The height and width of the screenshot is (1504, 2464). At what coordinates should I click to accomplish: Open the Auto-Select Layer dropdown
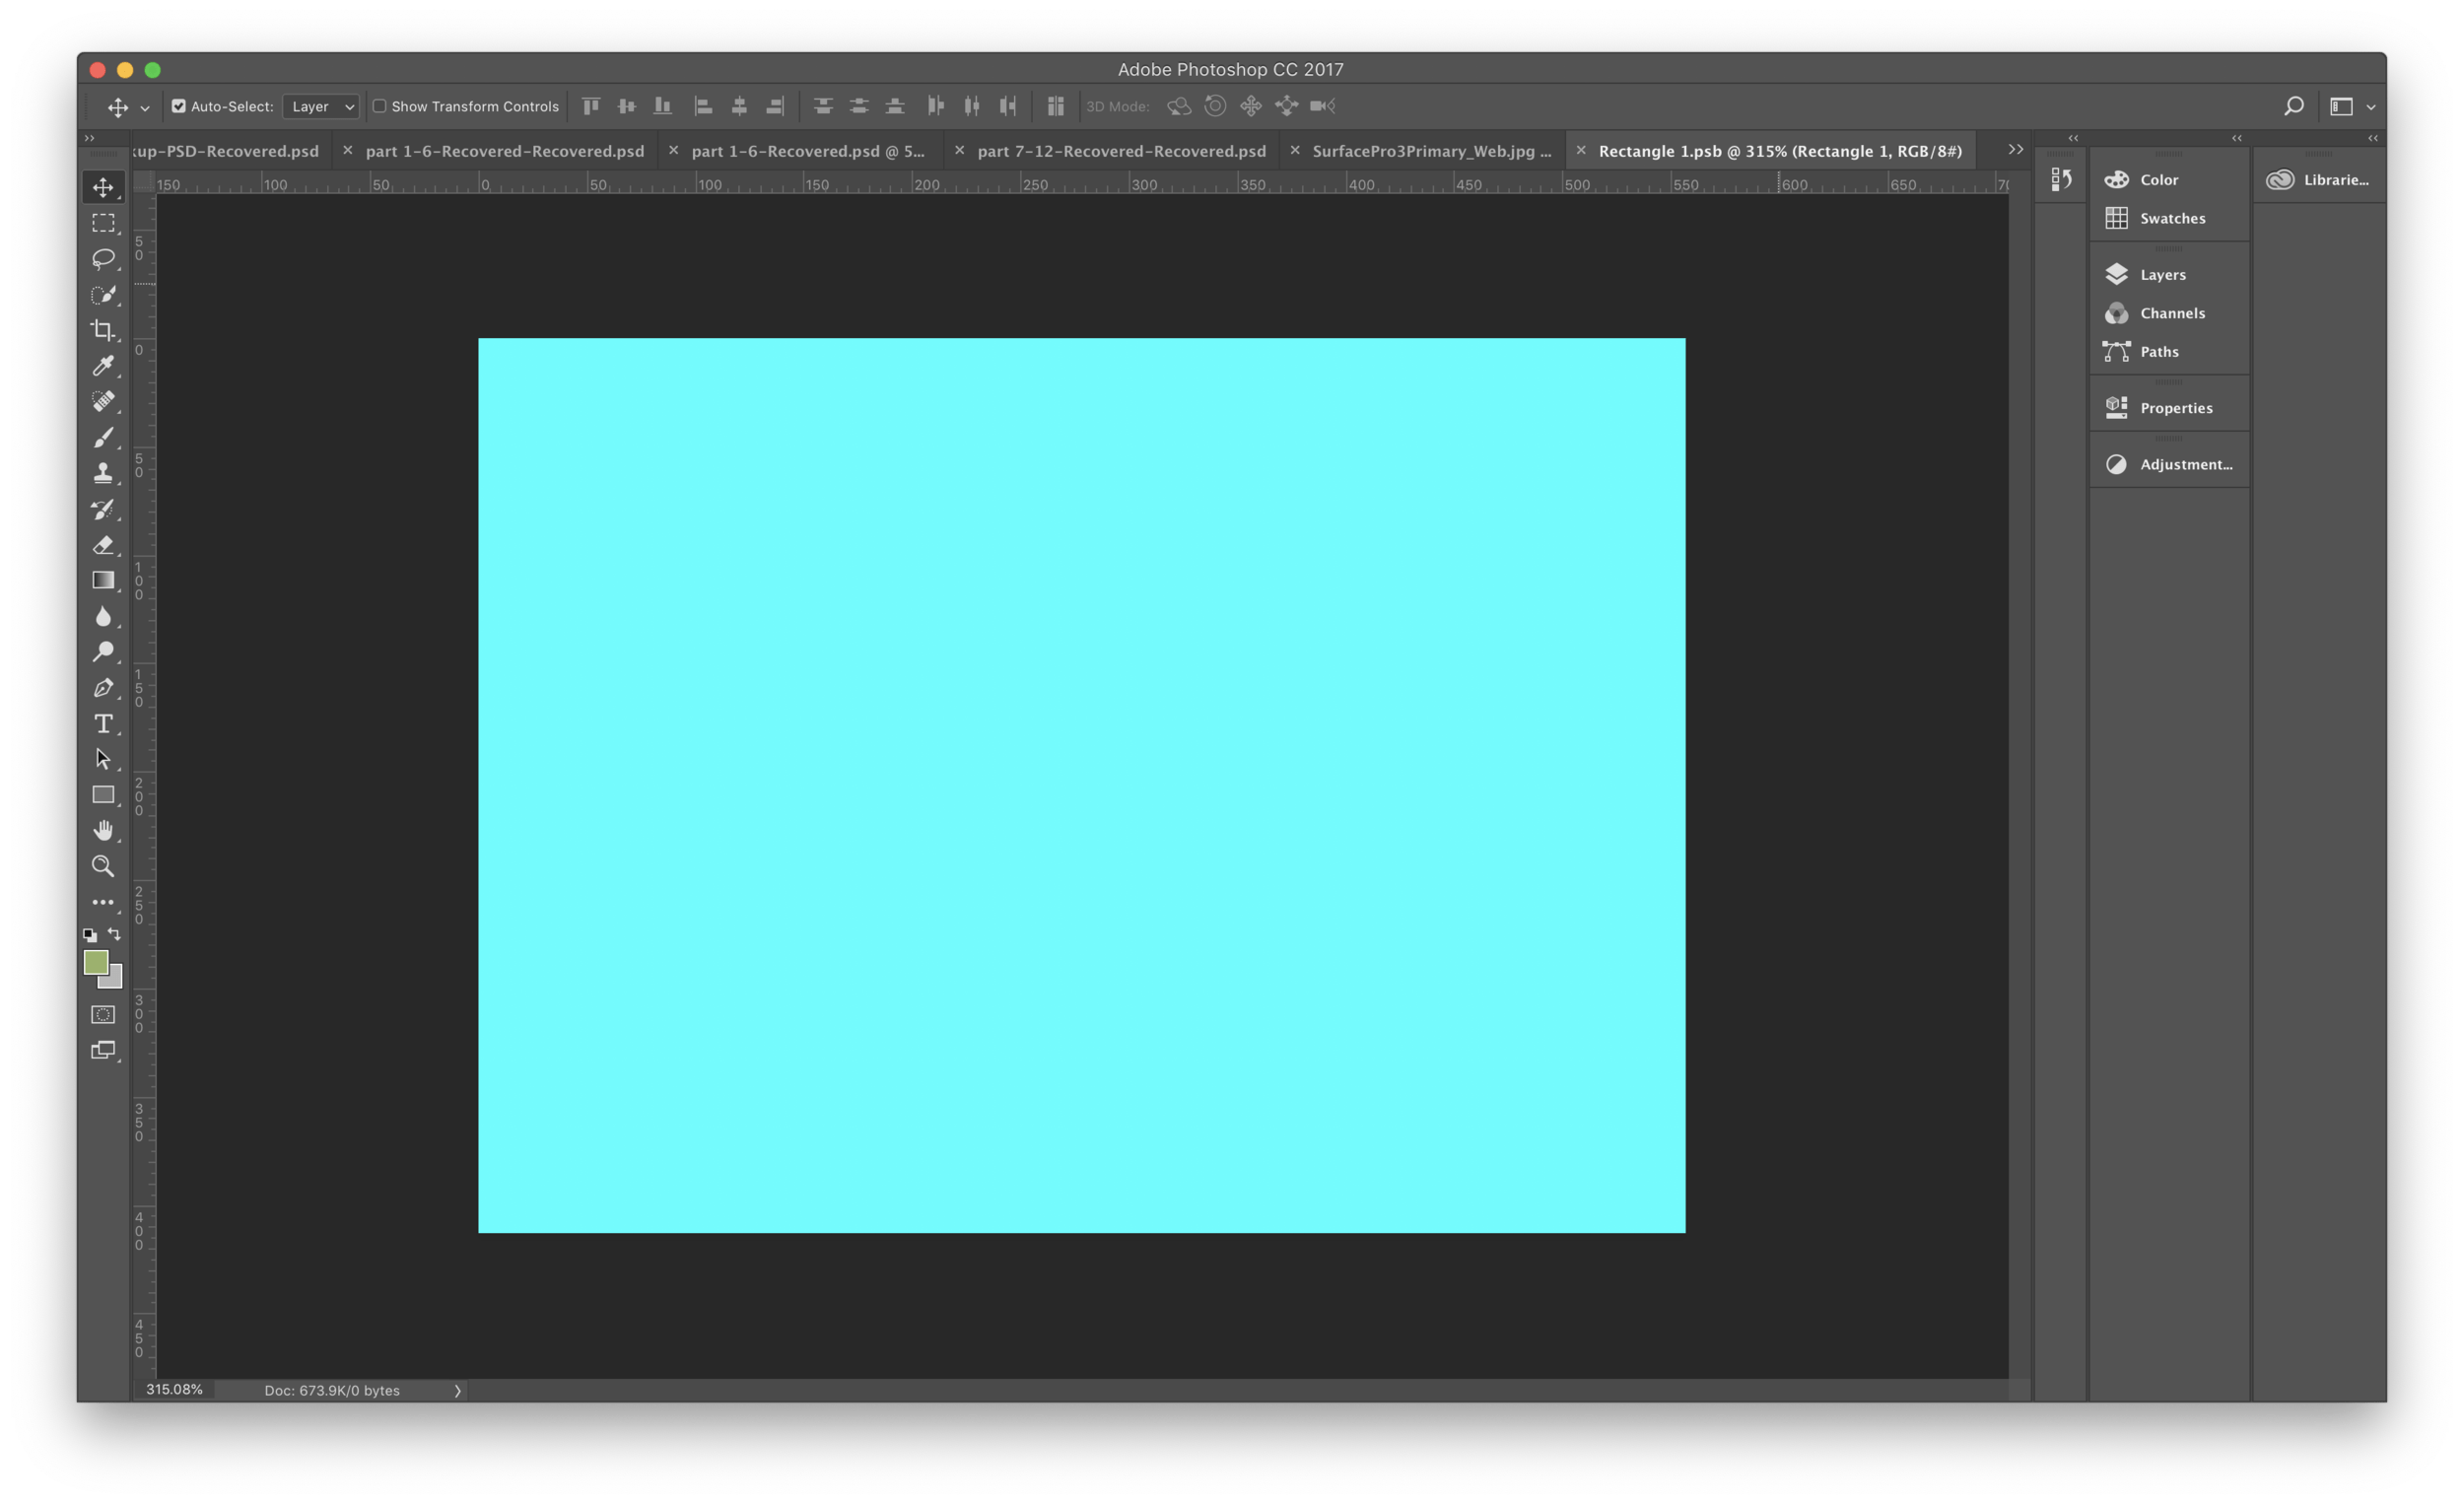(321, 106)
